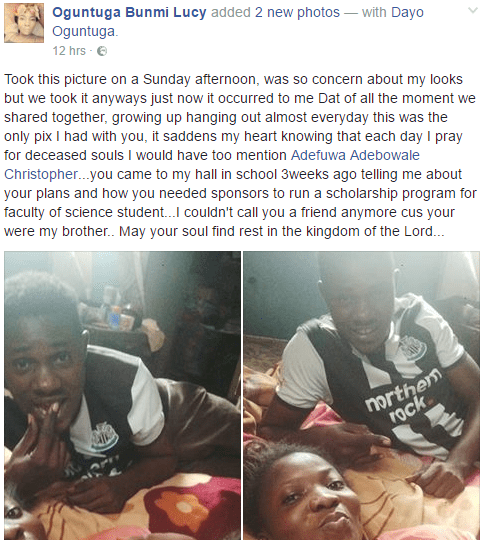Open the post options chevron menu

(x=474, y=10)
